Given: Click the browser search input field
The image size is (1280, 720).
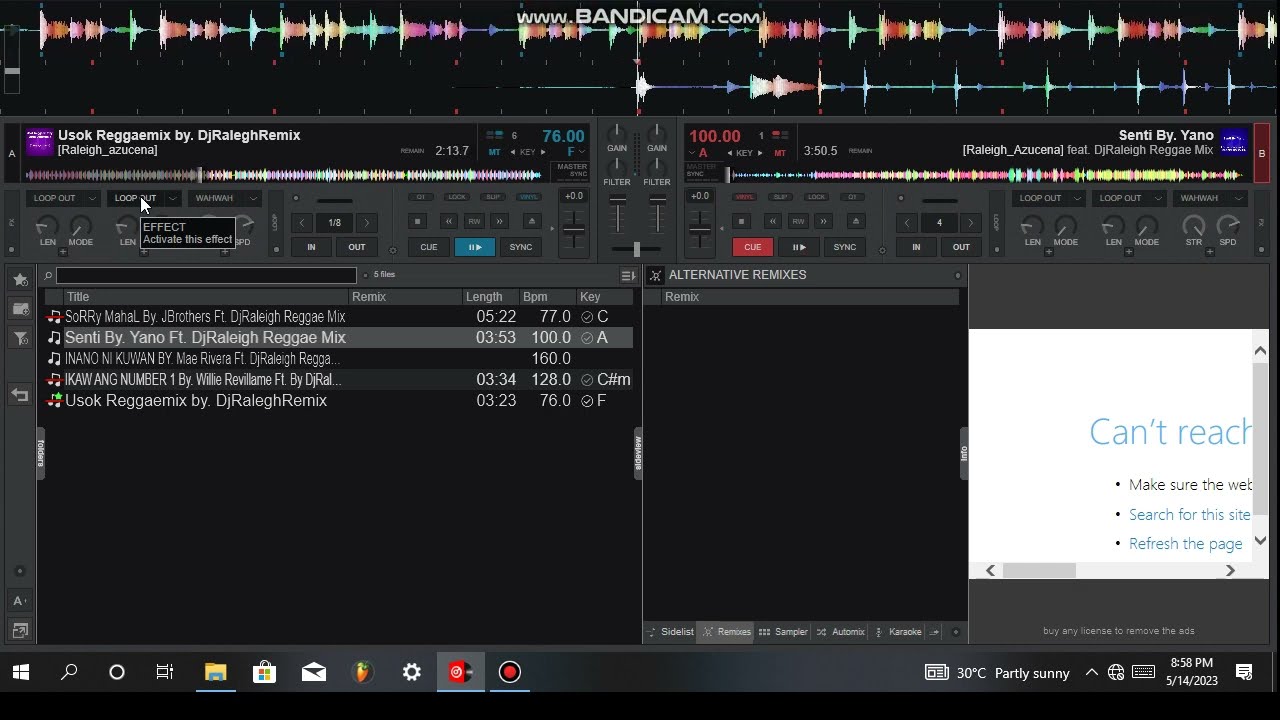Looking at the screenshot, I should point(206,275).
